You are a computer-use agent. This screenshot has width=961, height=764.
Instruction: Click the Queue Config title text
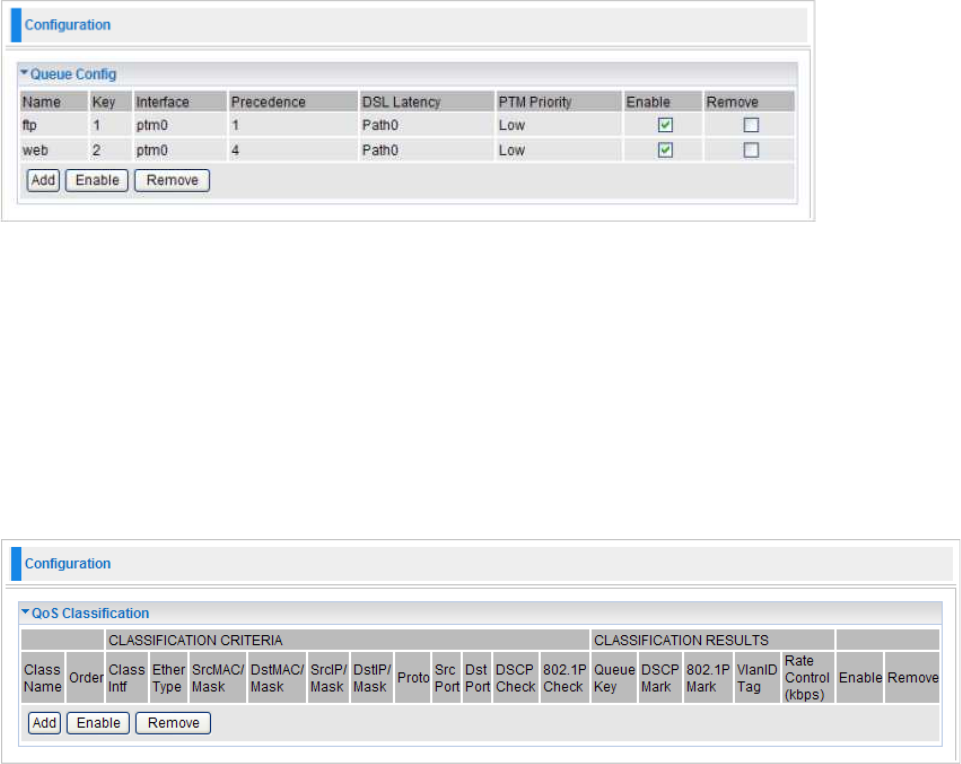coord(73,74)
